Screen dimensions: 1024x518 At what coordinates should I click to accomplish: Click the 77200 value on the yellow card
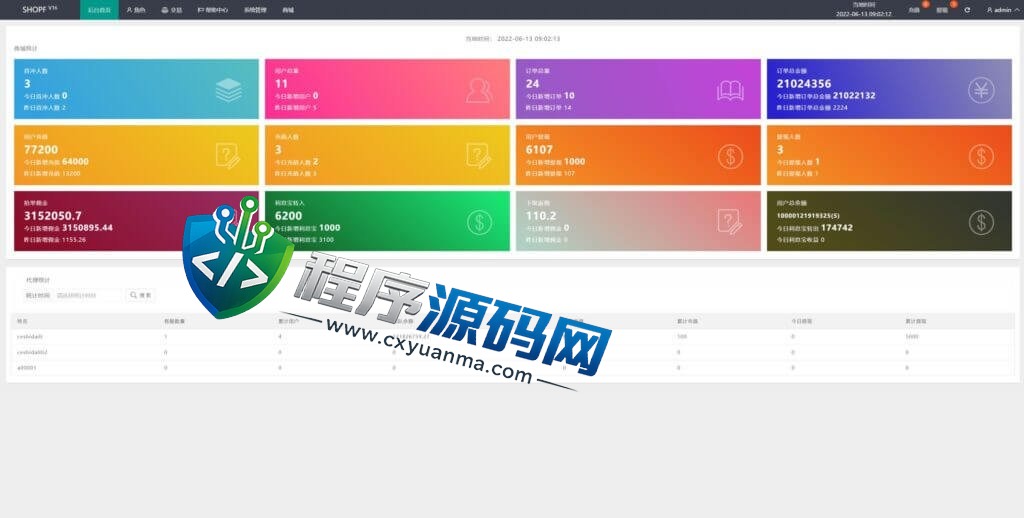(40, 150)
